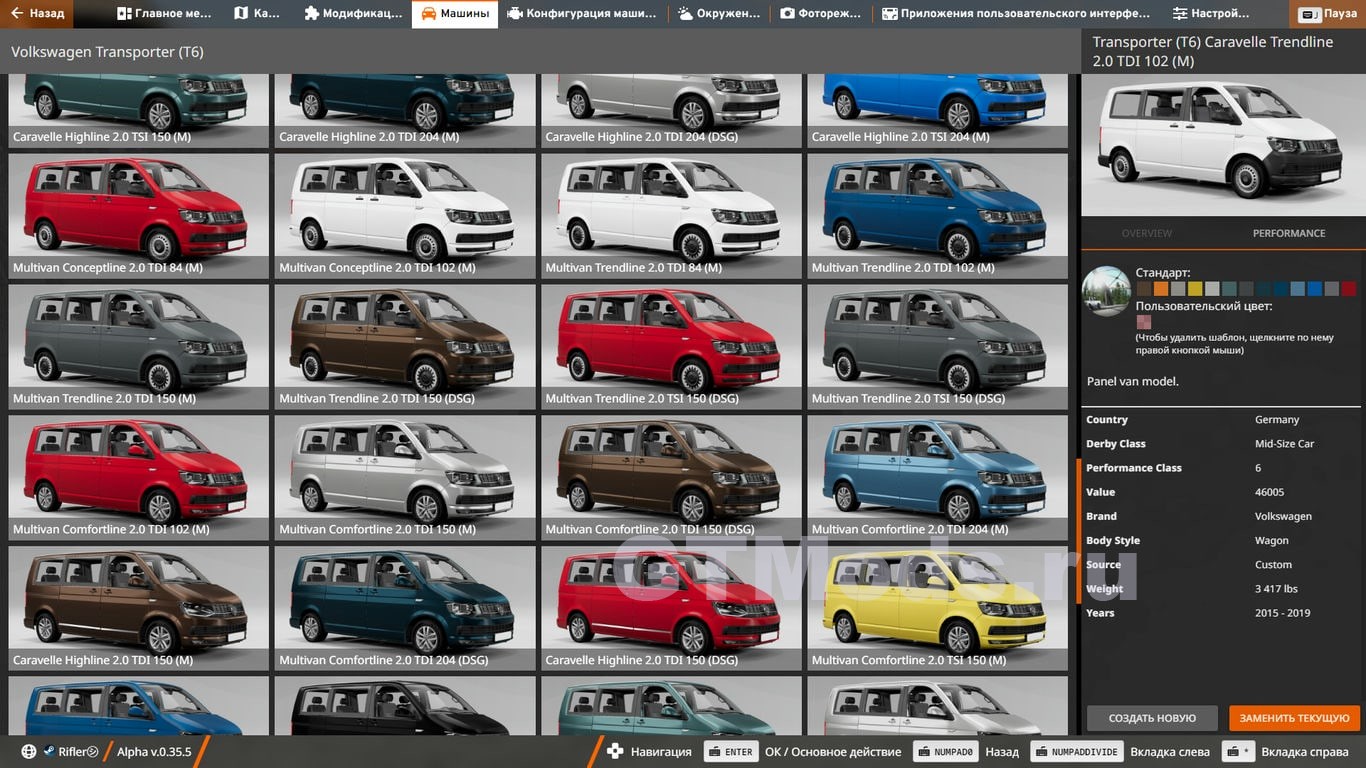
Task: Click the Volkswagen Transporter (T6) heading
Action: pyautogui.click(x=107, y=52)
